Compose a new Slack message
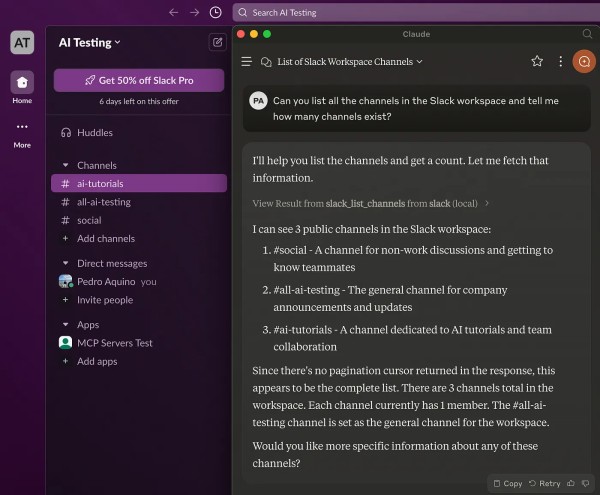Viewport: 600px width, 495px height. click(x=217, y=42)
